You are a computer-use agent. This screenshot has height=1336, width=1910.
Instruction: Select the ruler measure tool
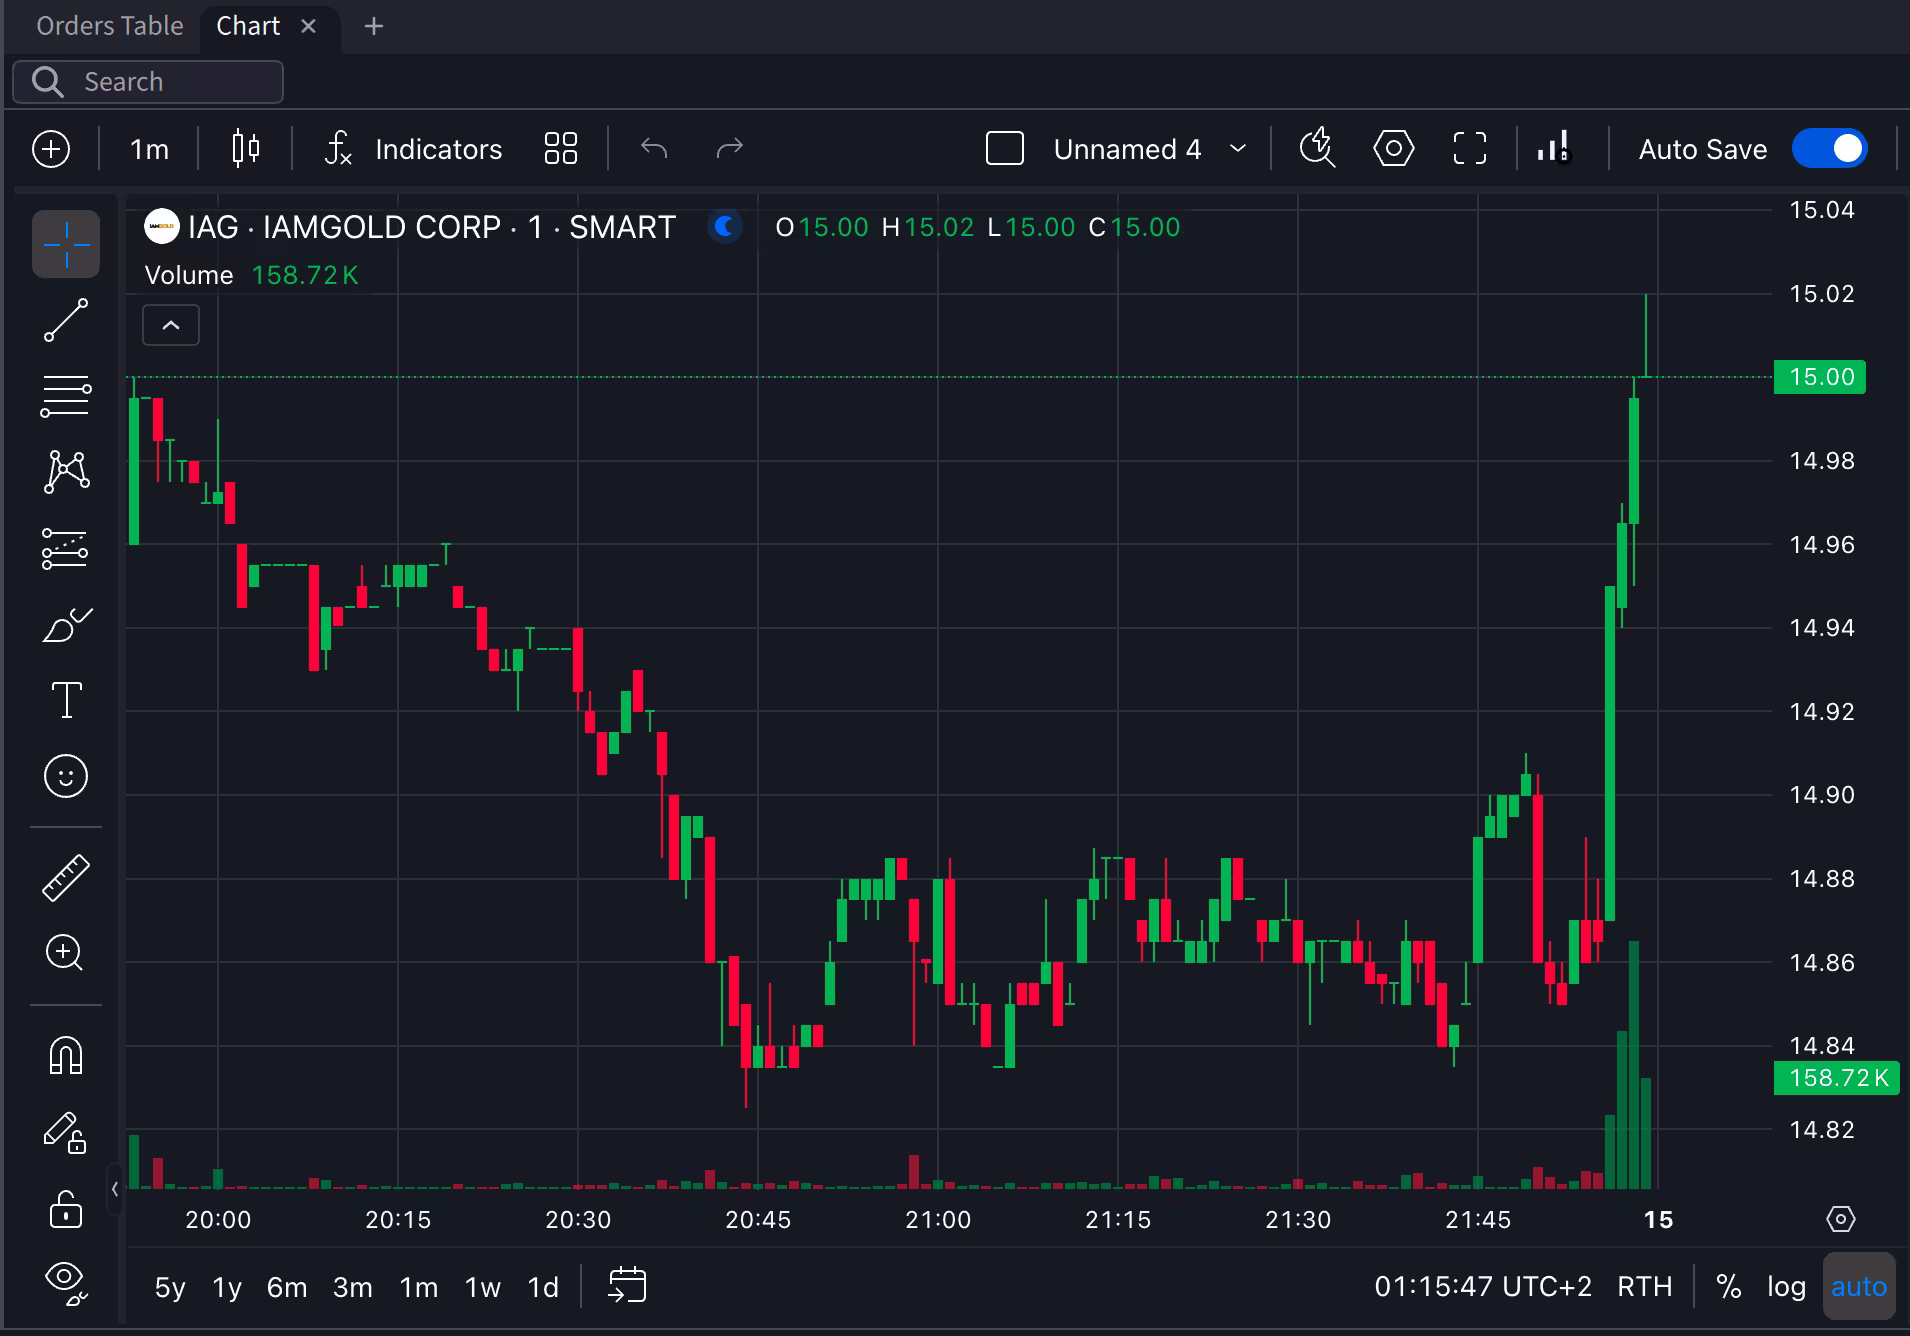click(66, 878)
